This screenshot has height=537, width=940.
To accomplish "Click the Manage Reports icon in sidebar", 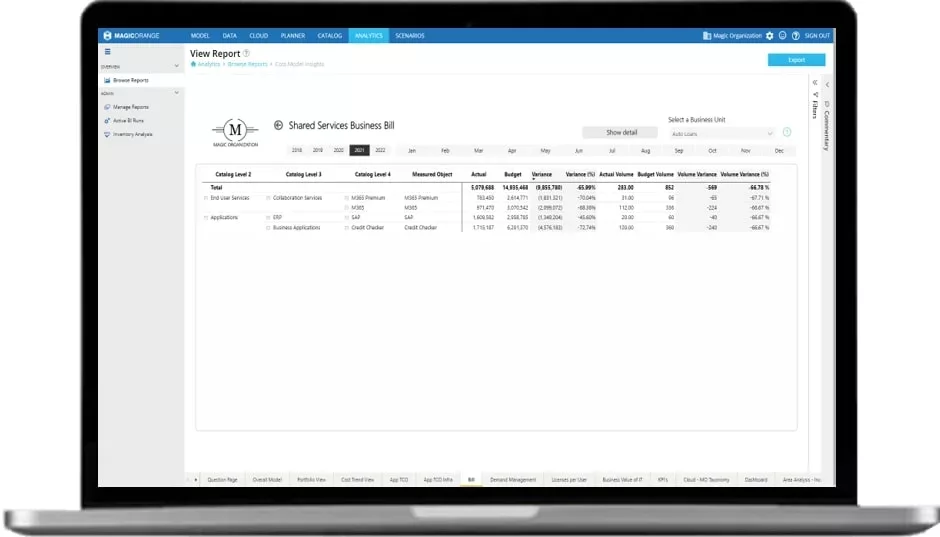I will [x=107, y=107].
